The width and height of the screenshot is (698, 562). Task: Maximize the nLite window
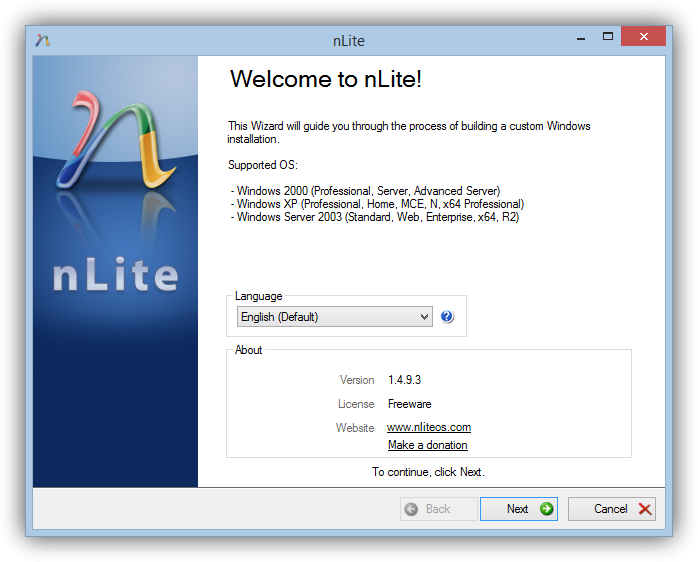click(x=608, y=37)
